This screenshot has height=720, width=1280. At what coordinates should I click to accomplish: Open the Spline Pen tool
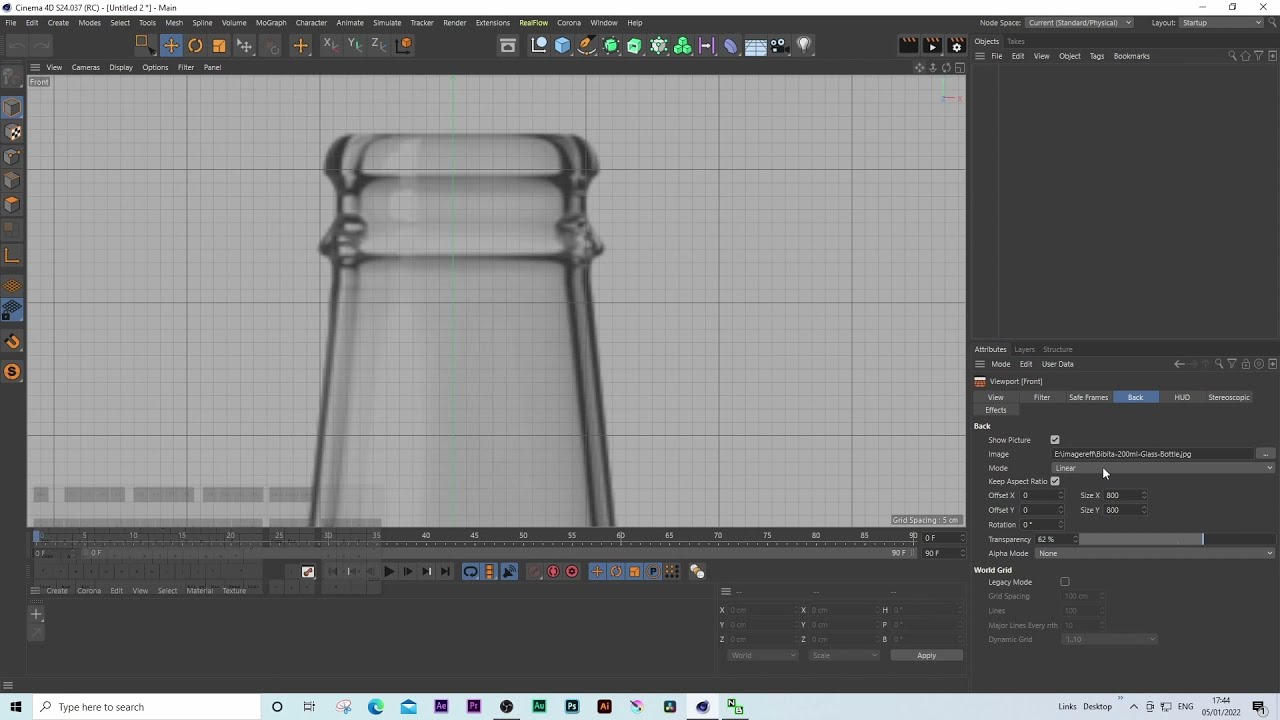586,45
